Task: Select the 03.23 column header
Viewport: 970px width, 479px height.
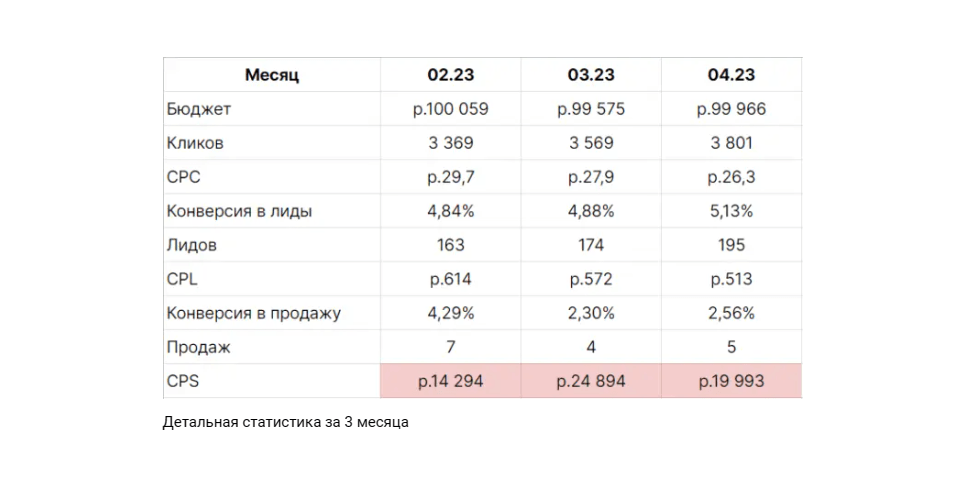Action: (x=591, y=75)
